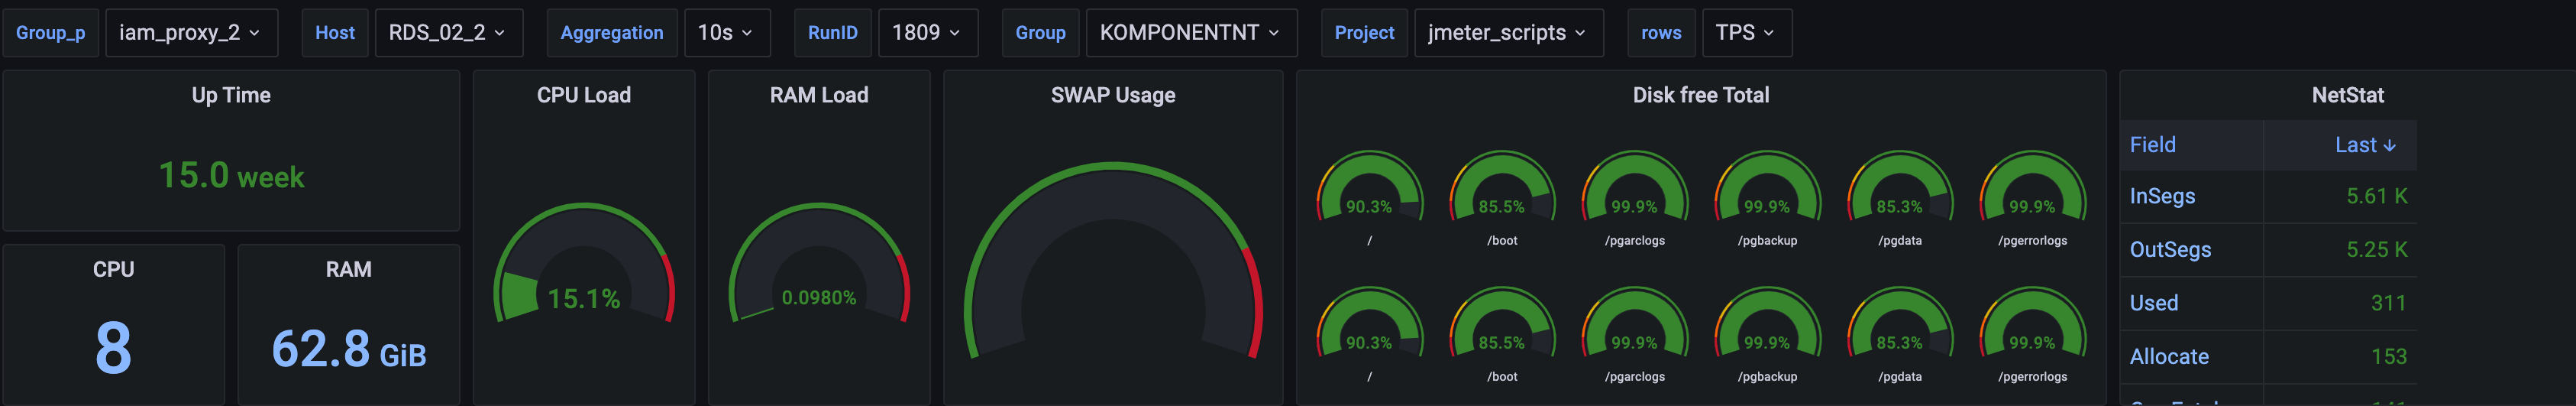Viewport: 2576px width, 406px height.
Task: Click the top-row / disk gauge at 90.3%
Action: (1369, 187)
